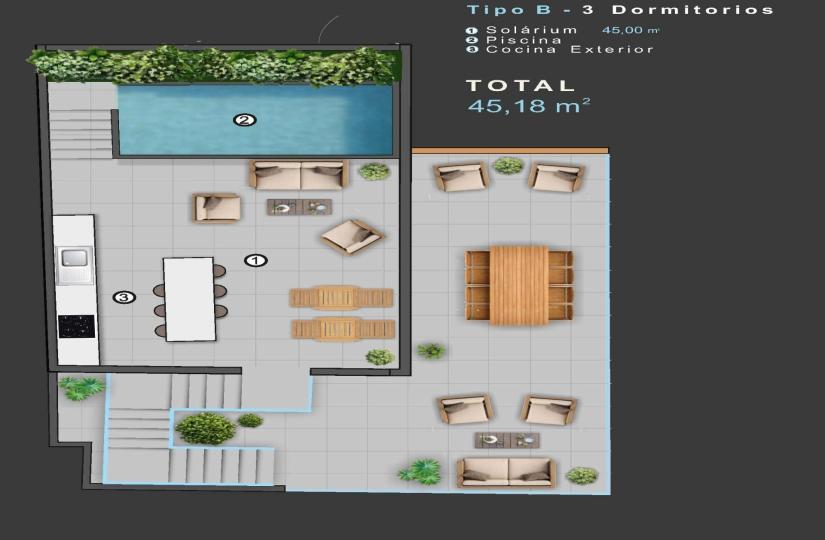Image resolution: width=825 pixels, height=540 pixels.
Task: Select the large wooden dining table
Action: pos(519,286)
